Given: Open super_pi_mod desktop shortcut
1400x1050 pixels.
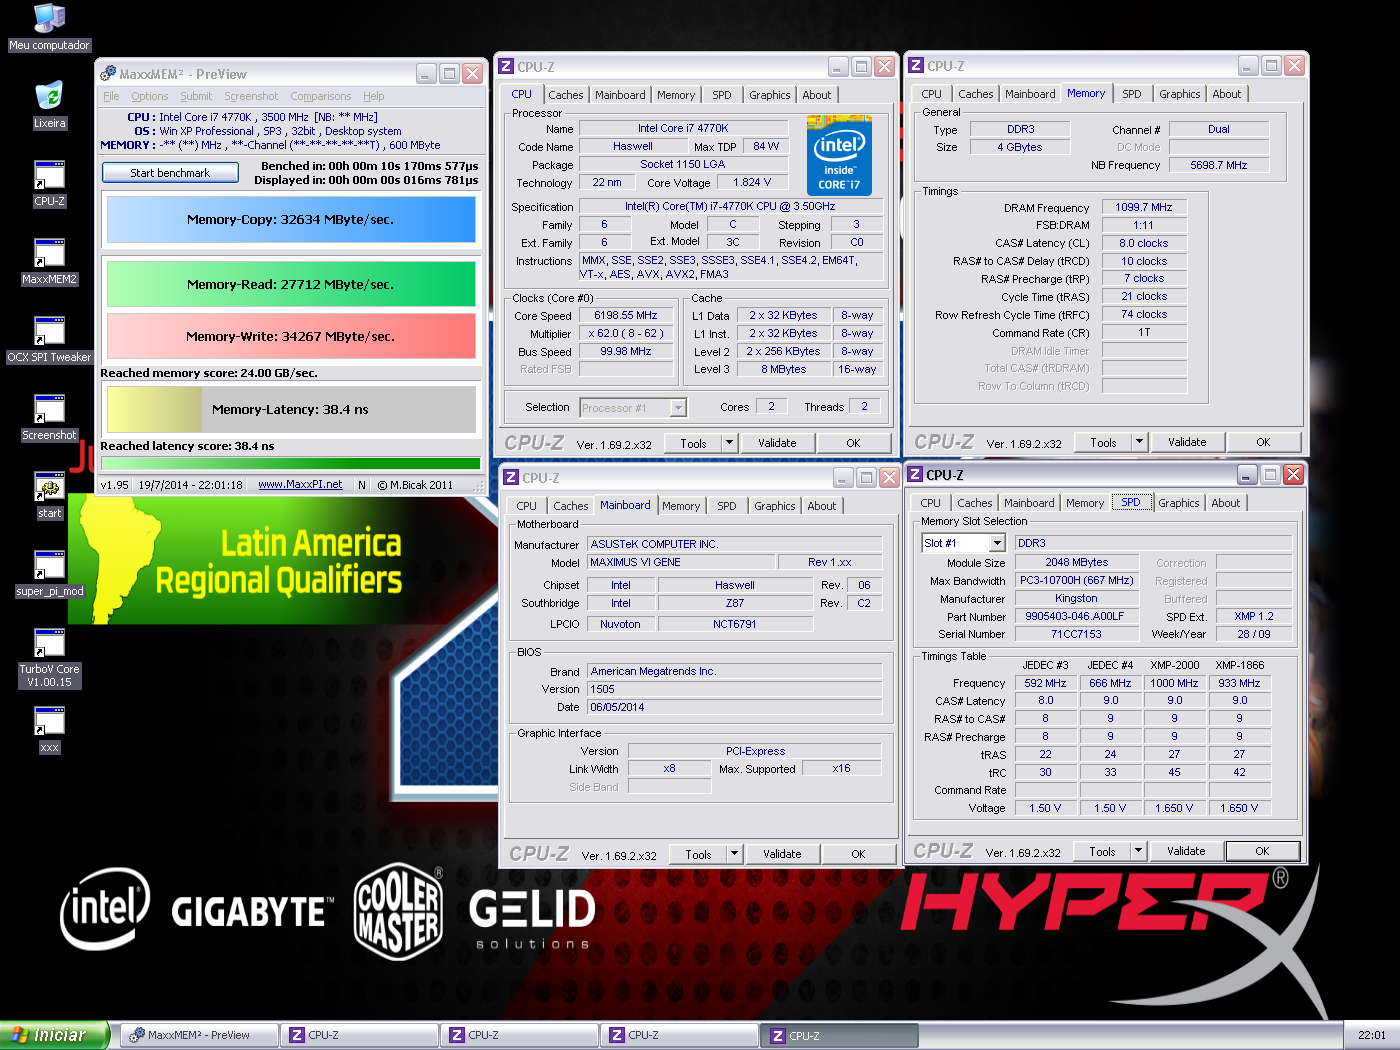Looking at the screenshot, I should pyautogui.click(x=49, y=574).
